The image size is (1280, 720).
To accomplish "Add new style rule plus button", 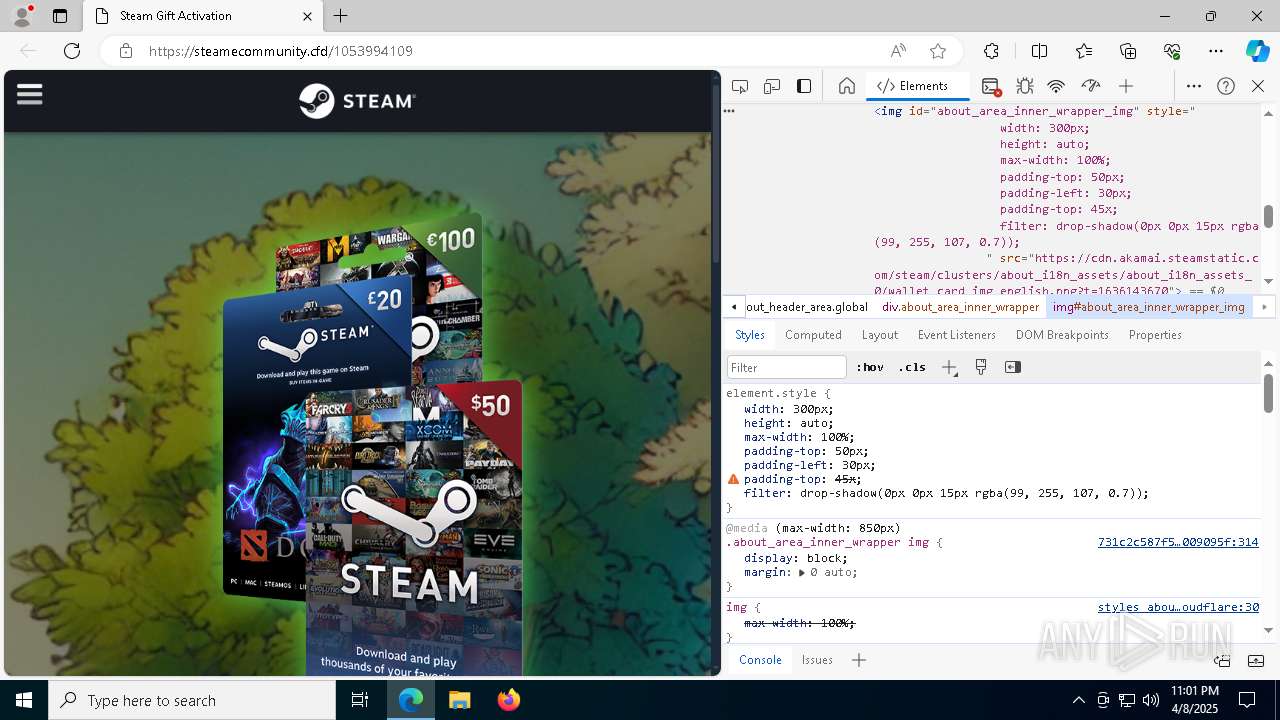I will coord(949,367).
